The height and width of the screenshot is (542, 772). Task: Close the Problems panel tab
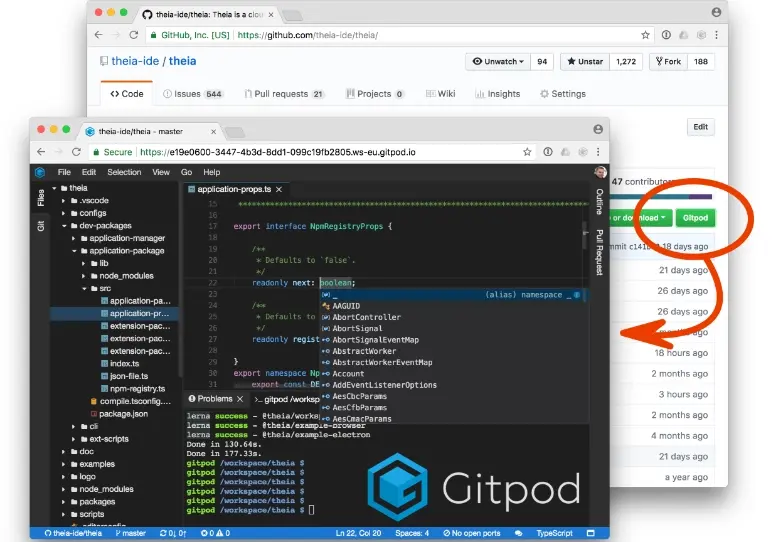pos(240,399)
